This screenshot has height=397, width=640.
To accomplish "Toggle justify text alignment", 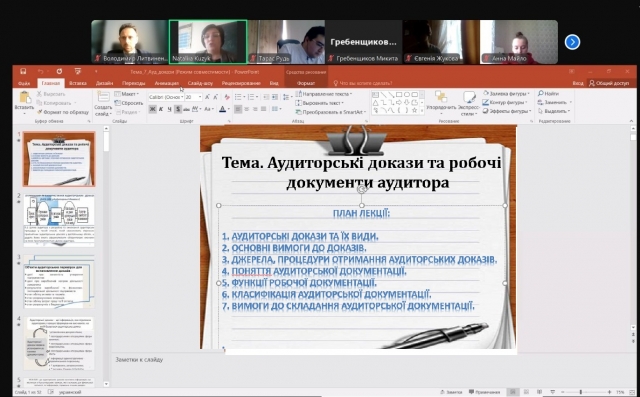I will [264, 109].
